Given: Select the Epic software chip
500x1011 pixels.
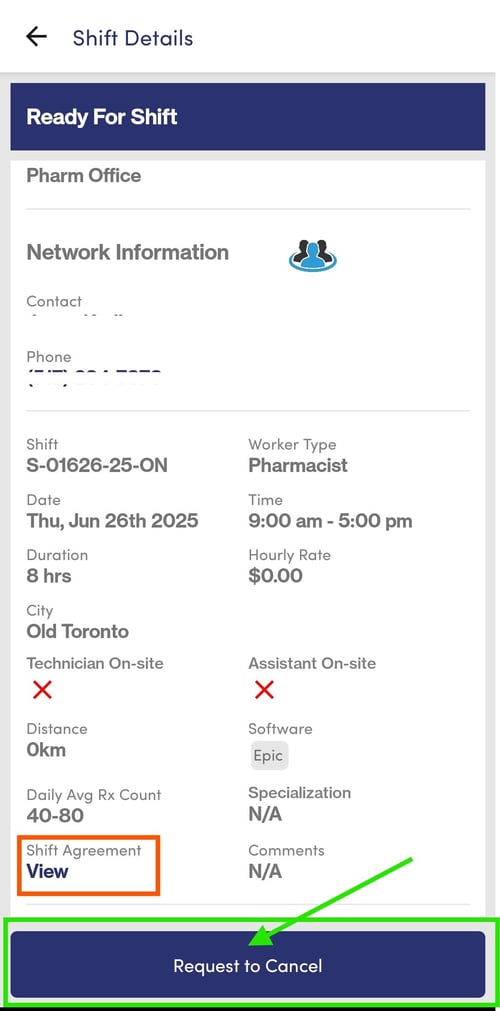Looking at the screenshot, I should pos(269,756).
